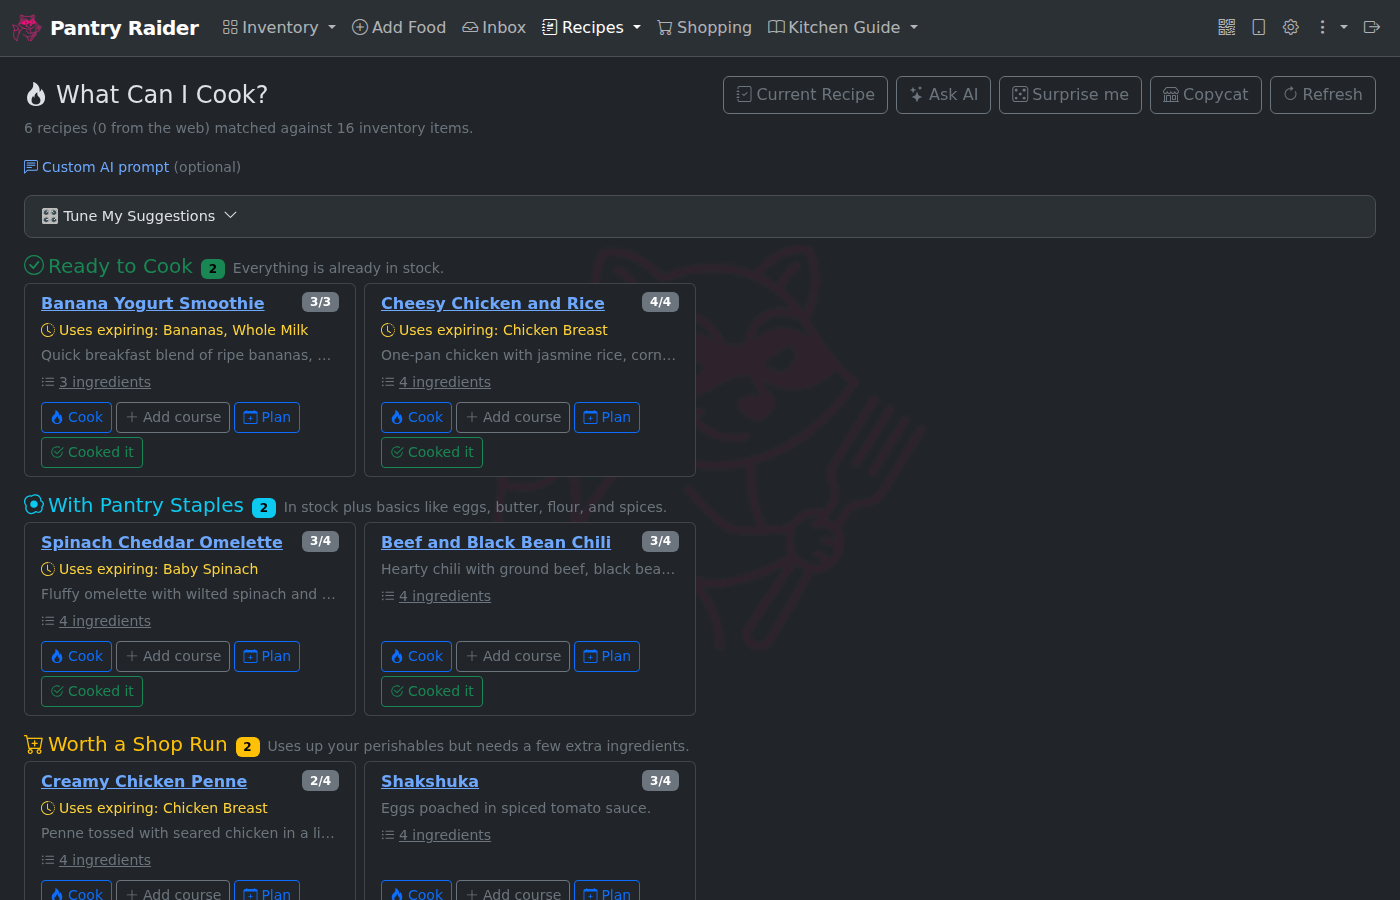The image size is (1400, 900).
Task: Click 'Uses expiring: Bananas, Whole Milk' text
Action: tap(183, 330)
